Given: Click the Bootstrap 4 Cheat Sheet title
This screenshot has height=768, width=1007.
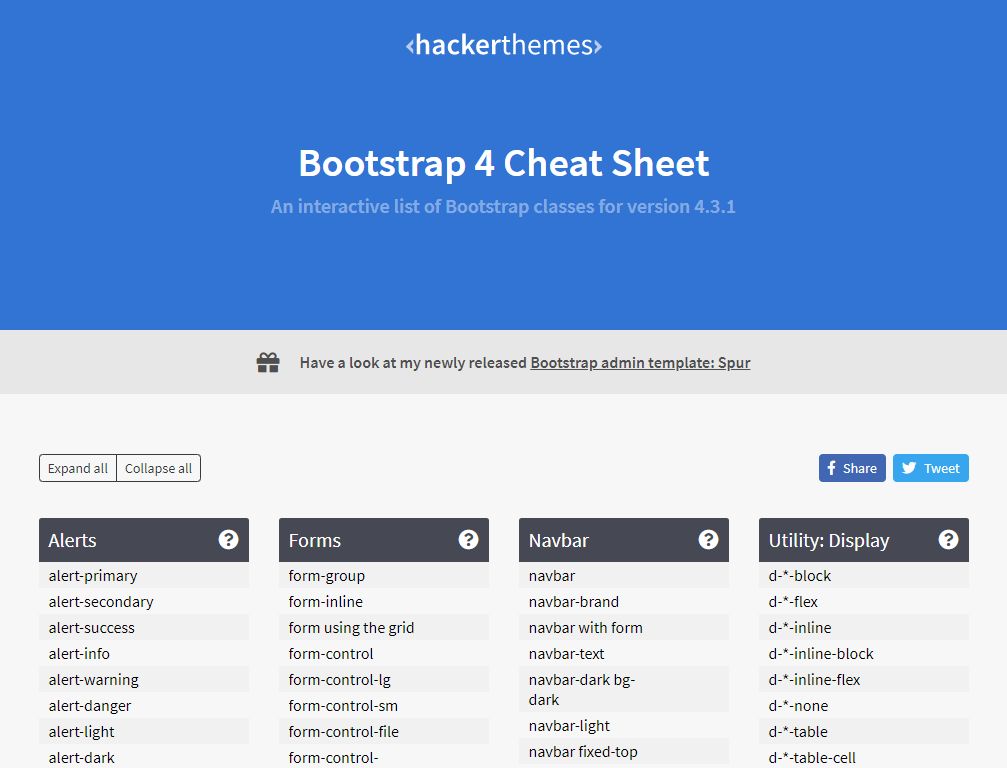Looking at the screenshot, I should coord(504,163).
